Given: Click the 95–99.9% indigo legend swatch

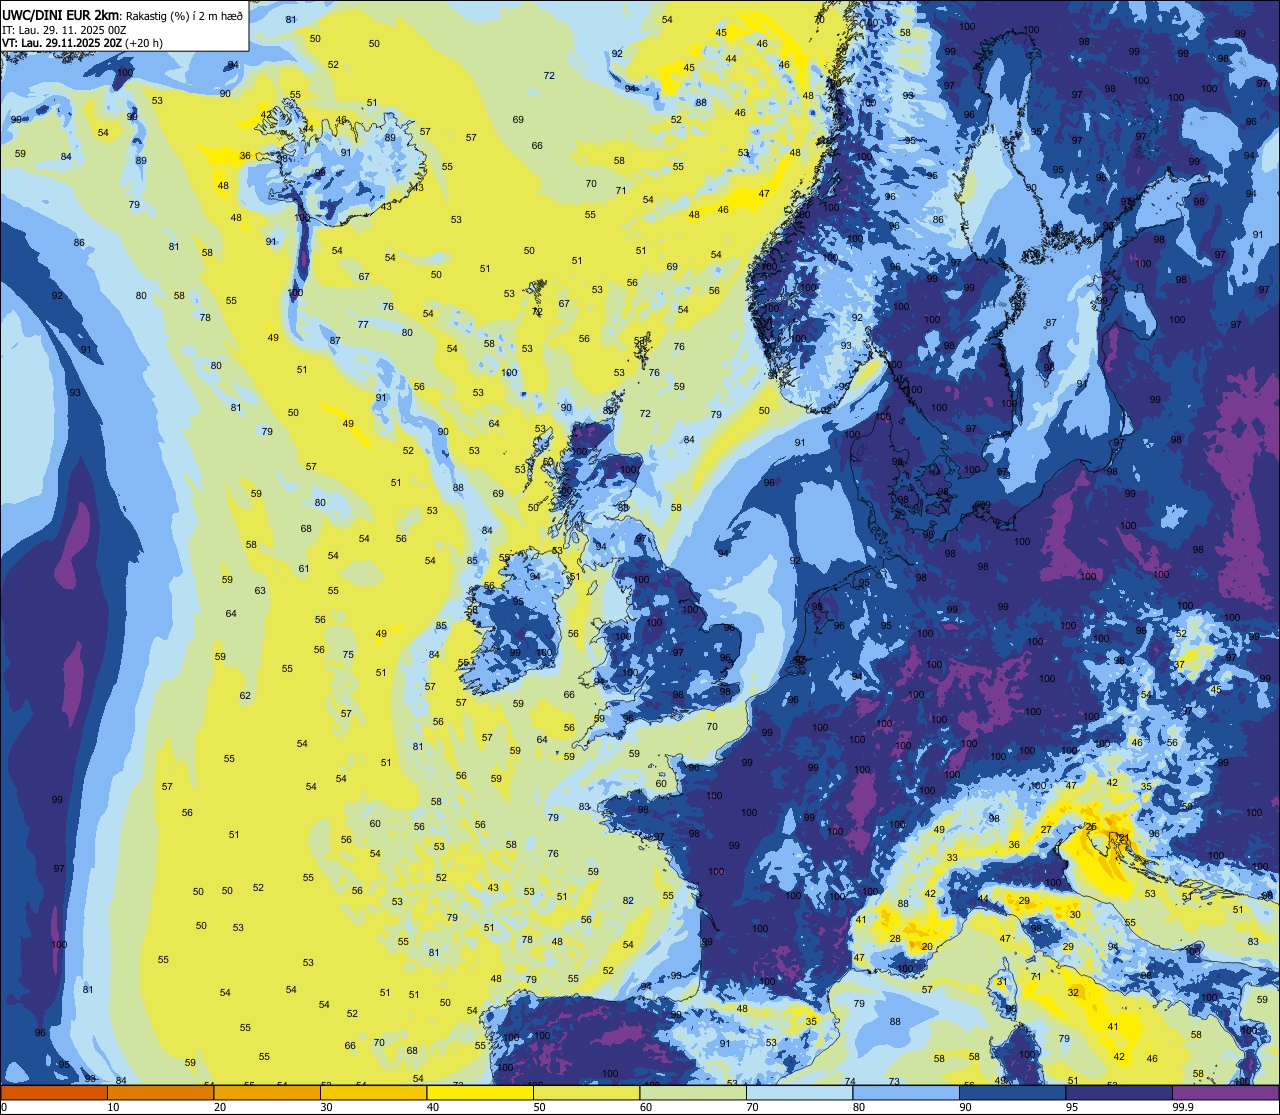Looking at the screenshot, I should pyautogui.click(x=1119, y=1093).
